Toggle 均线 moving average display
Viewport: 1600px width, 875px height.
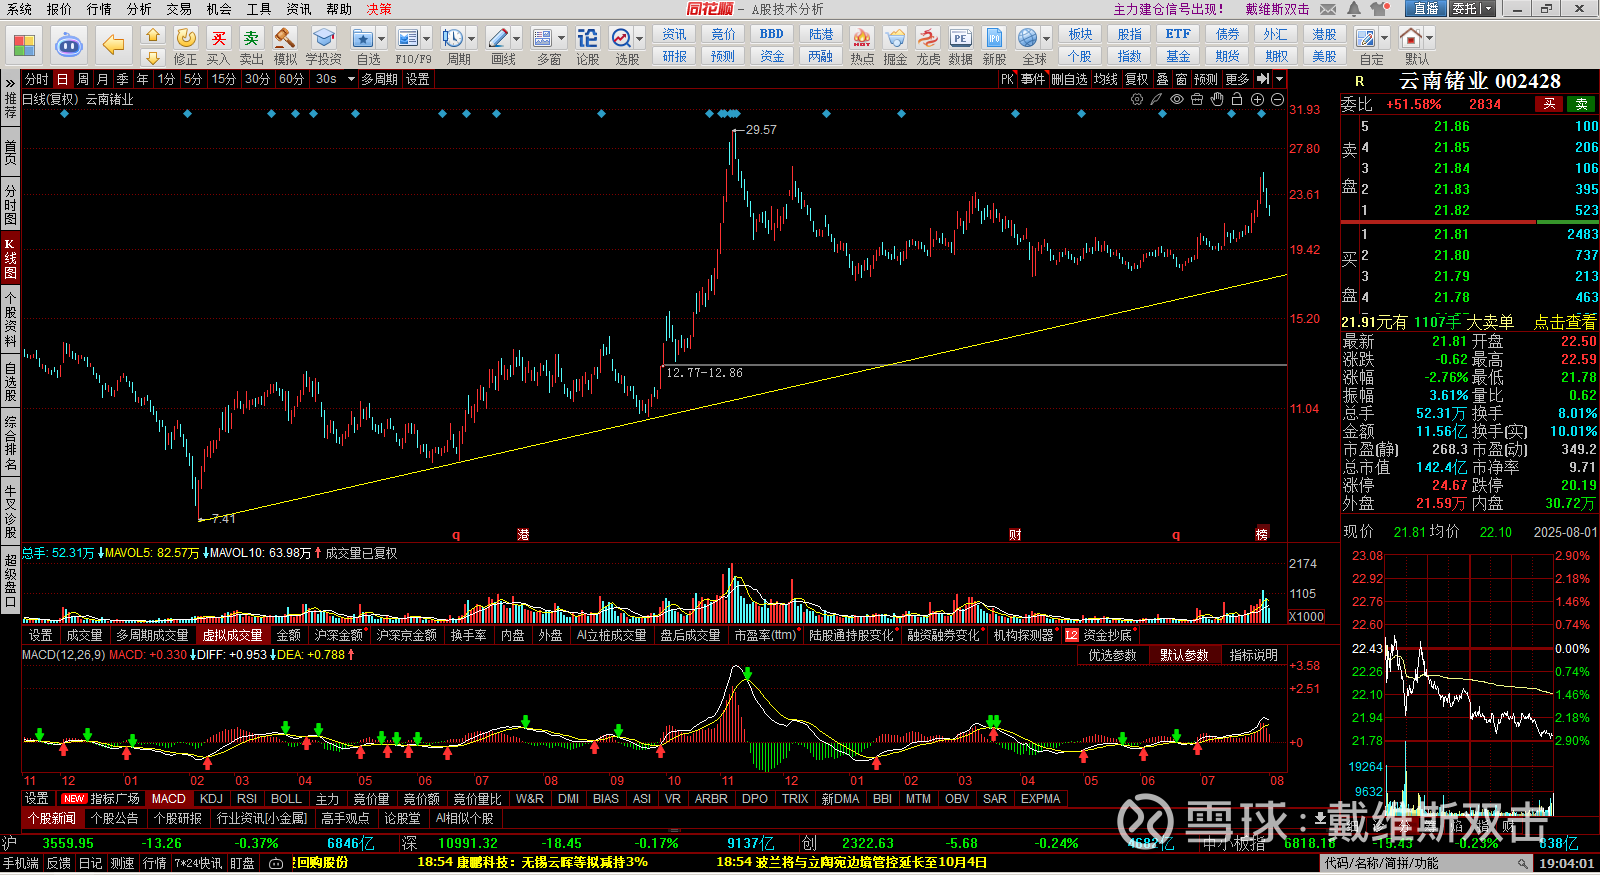click(1105, 79)
